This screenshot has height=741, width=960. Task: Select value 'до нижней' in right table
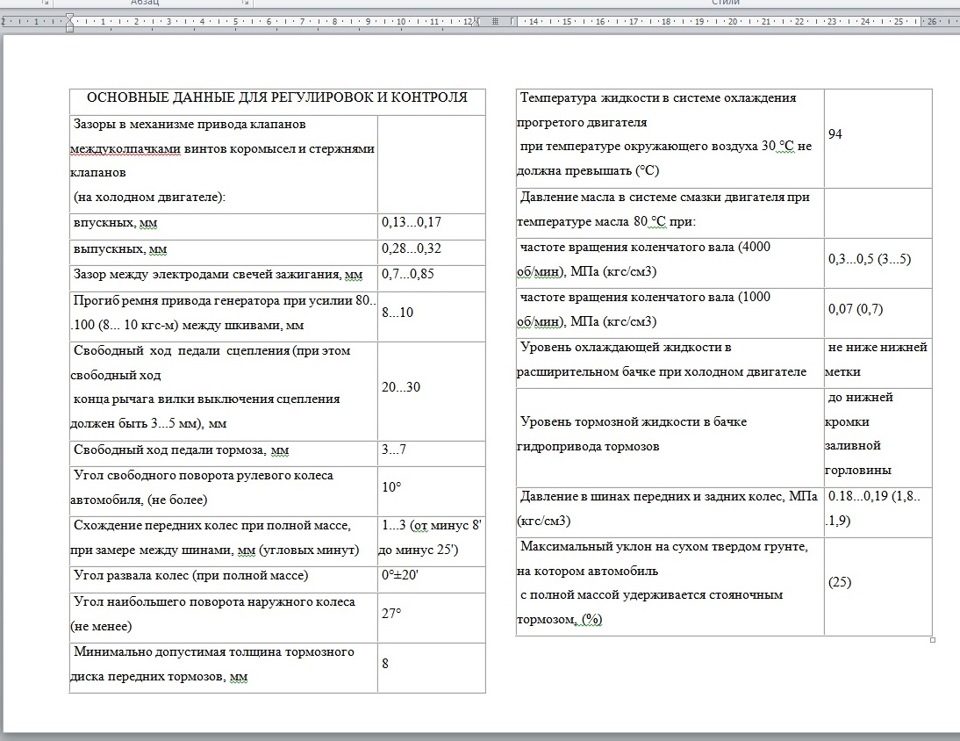[x=860, y=397]
